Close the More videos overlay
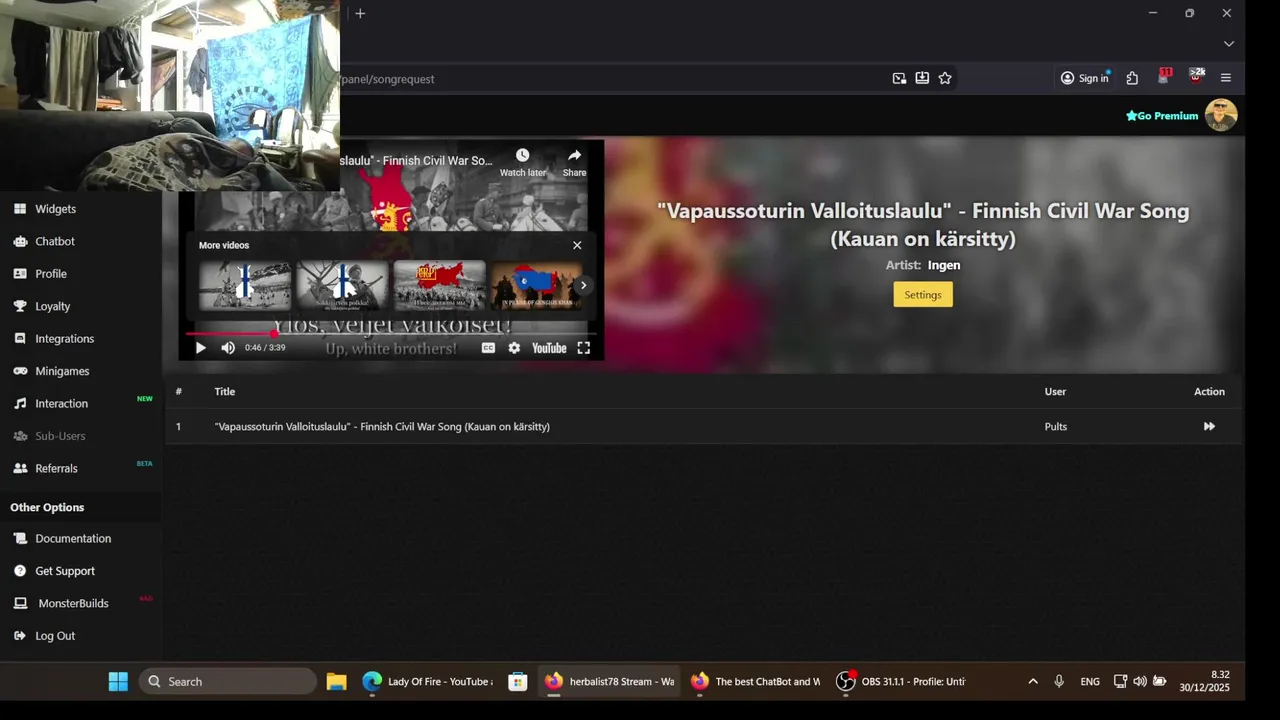This screenshot has height=720, width=1280. [x=577, y=245]
